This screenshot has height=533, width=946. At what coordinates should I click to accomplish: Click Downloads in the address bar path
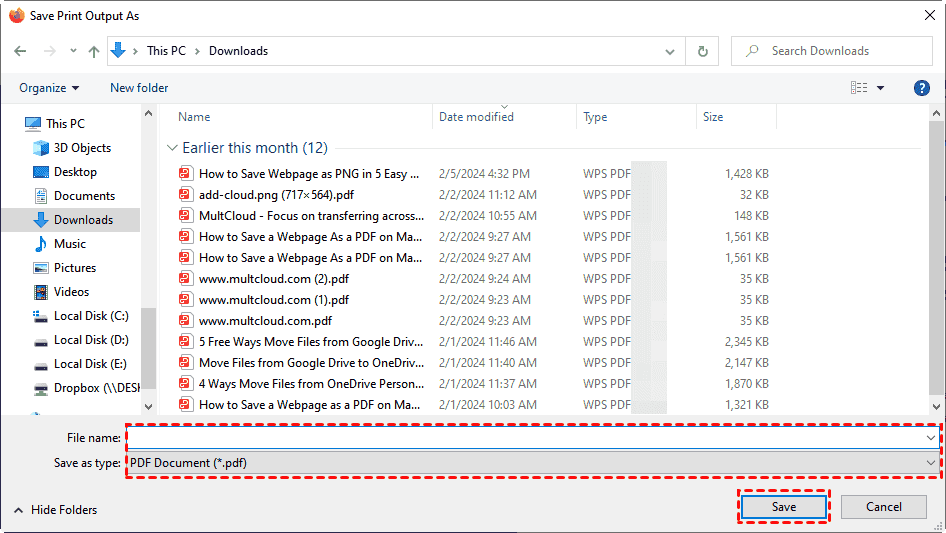coord(238,51)
